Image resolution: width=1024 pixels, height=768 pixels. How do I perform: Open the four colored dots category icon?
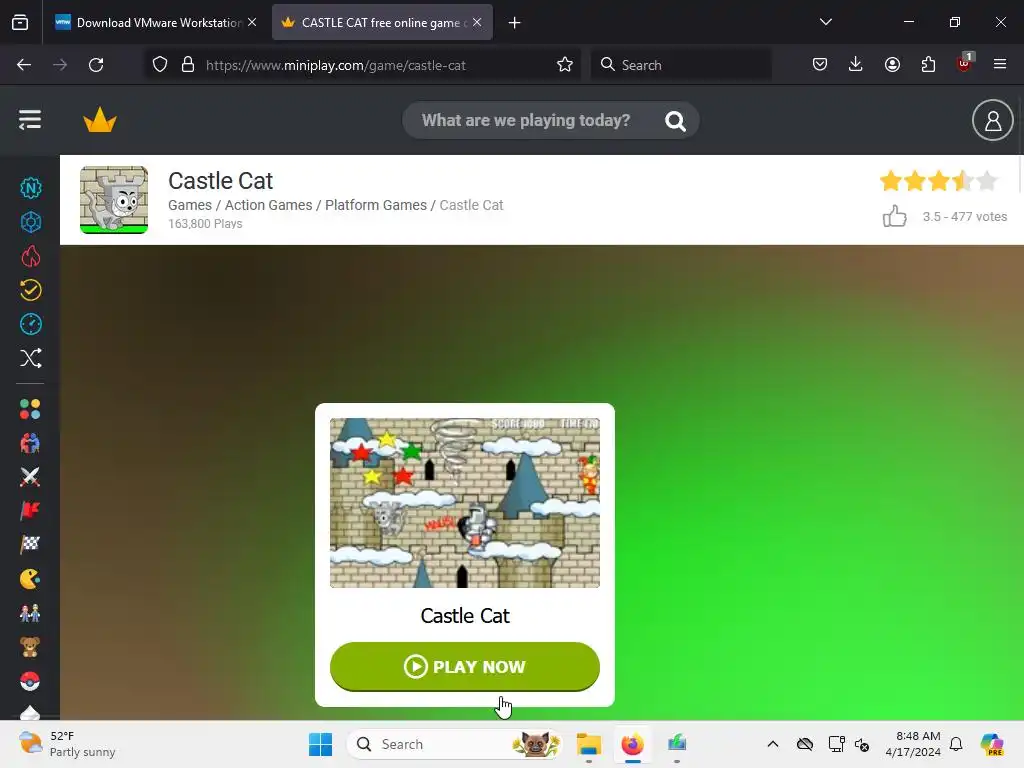click(30, 409)
